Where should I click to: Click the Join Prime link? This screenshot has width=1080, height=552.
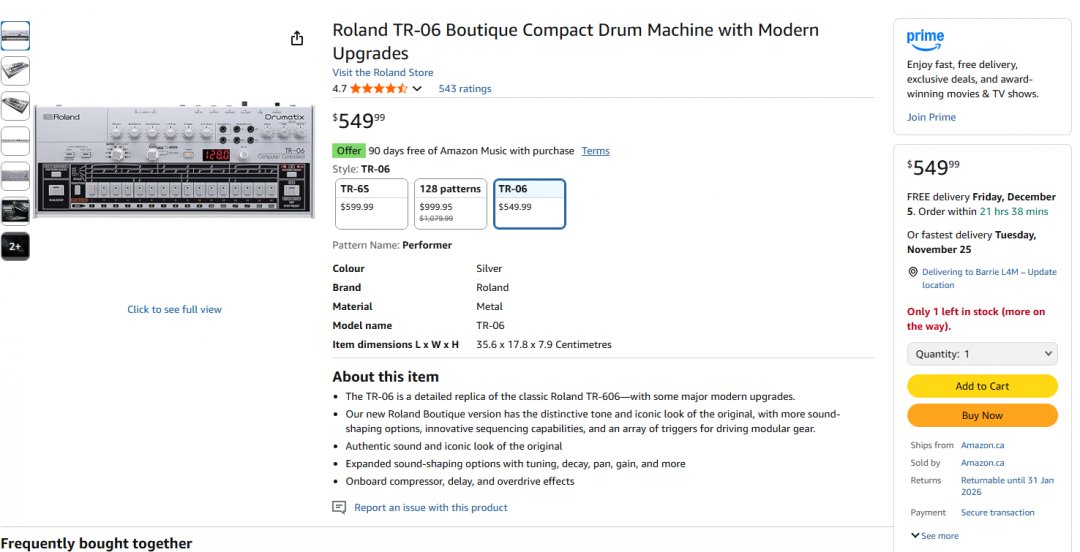pyautogui.click(x=931, y=117)
